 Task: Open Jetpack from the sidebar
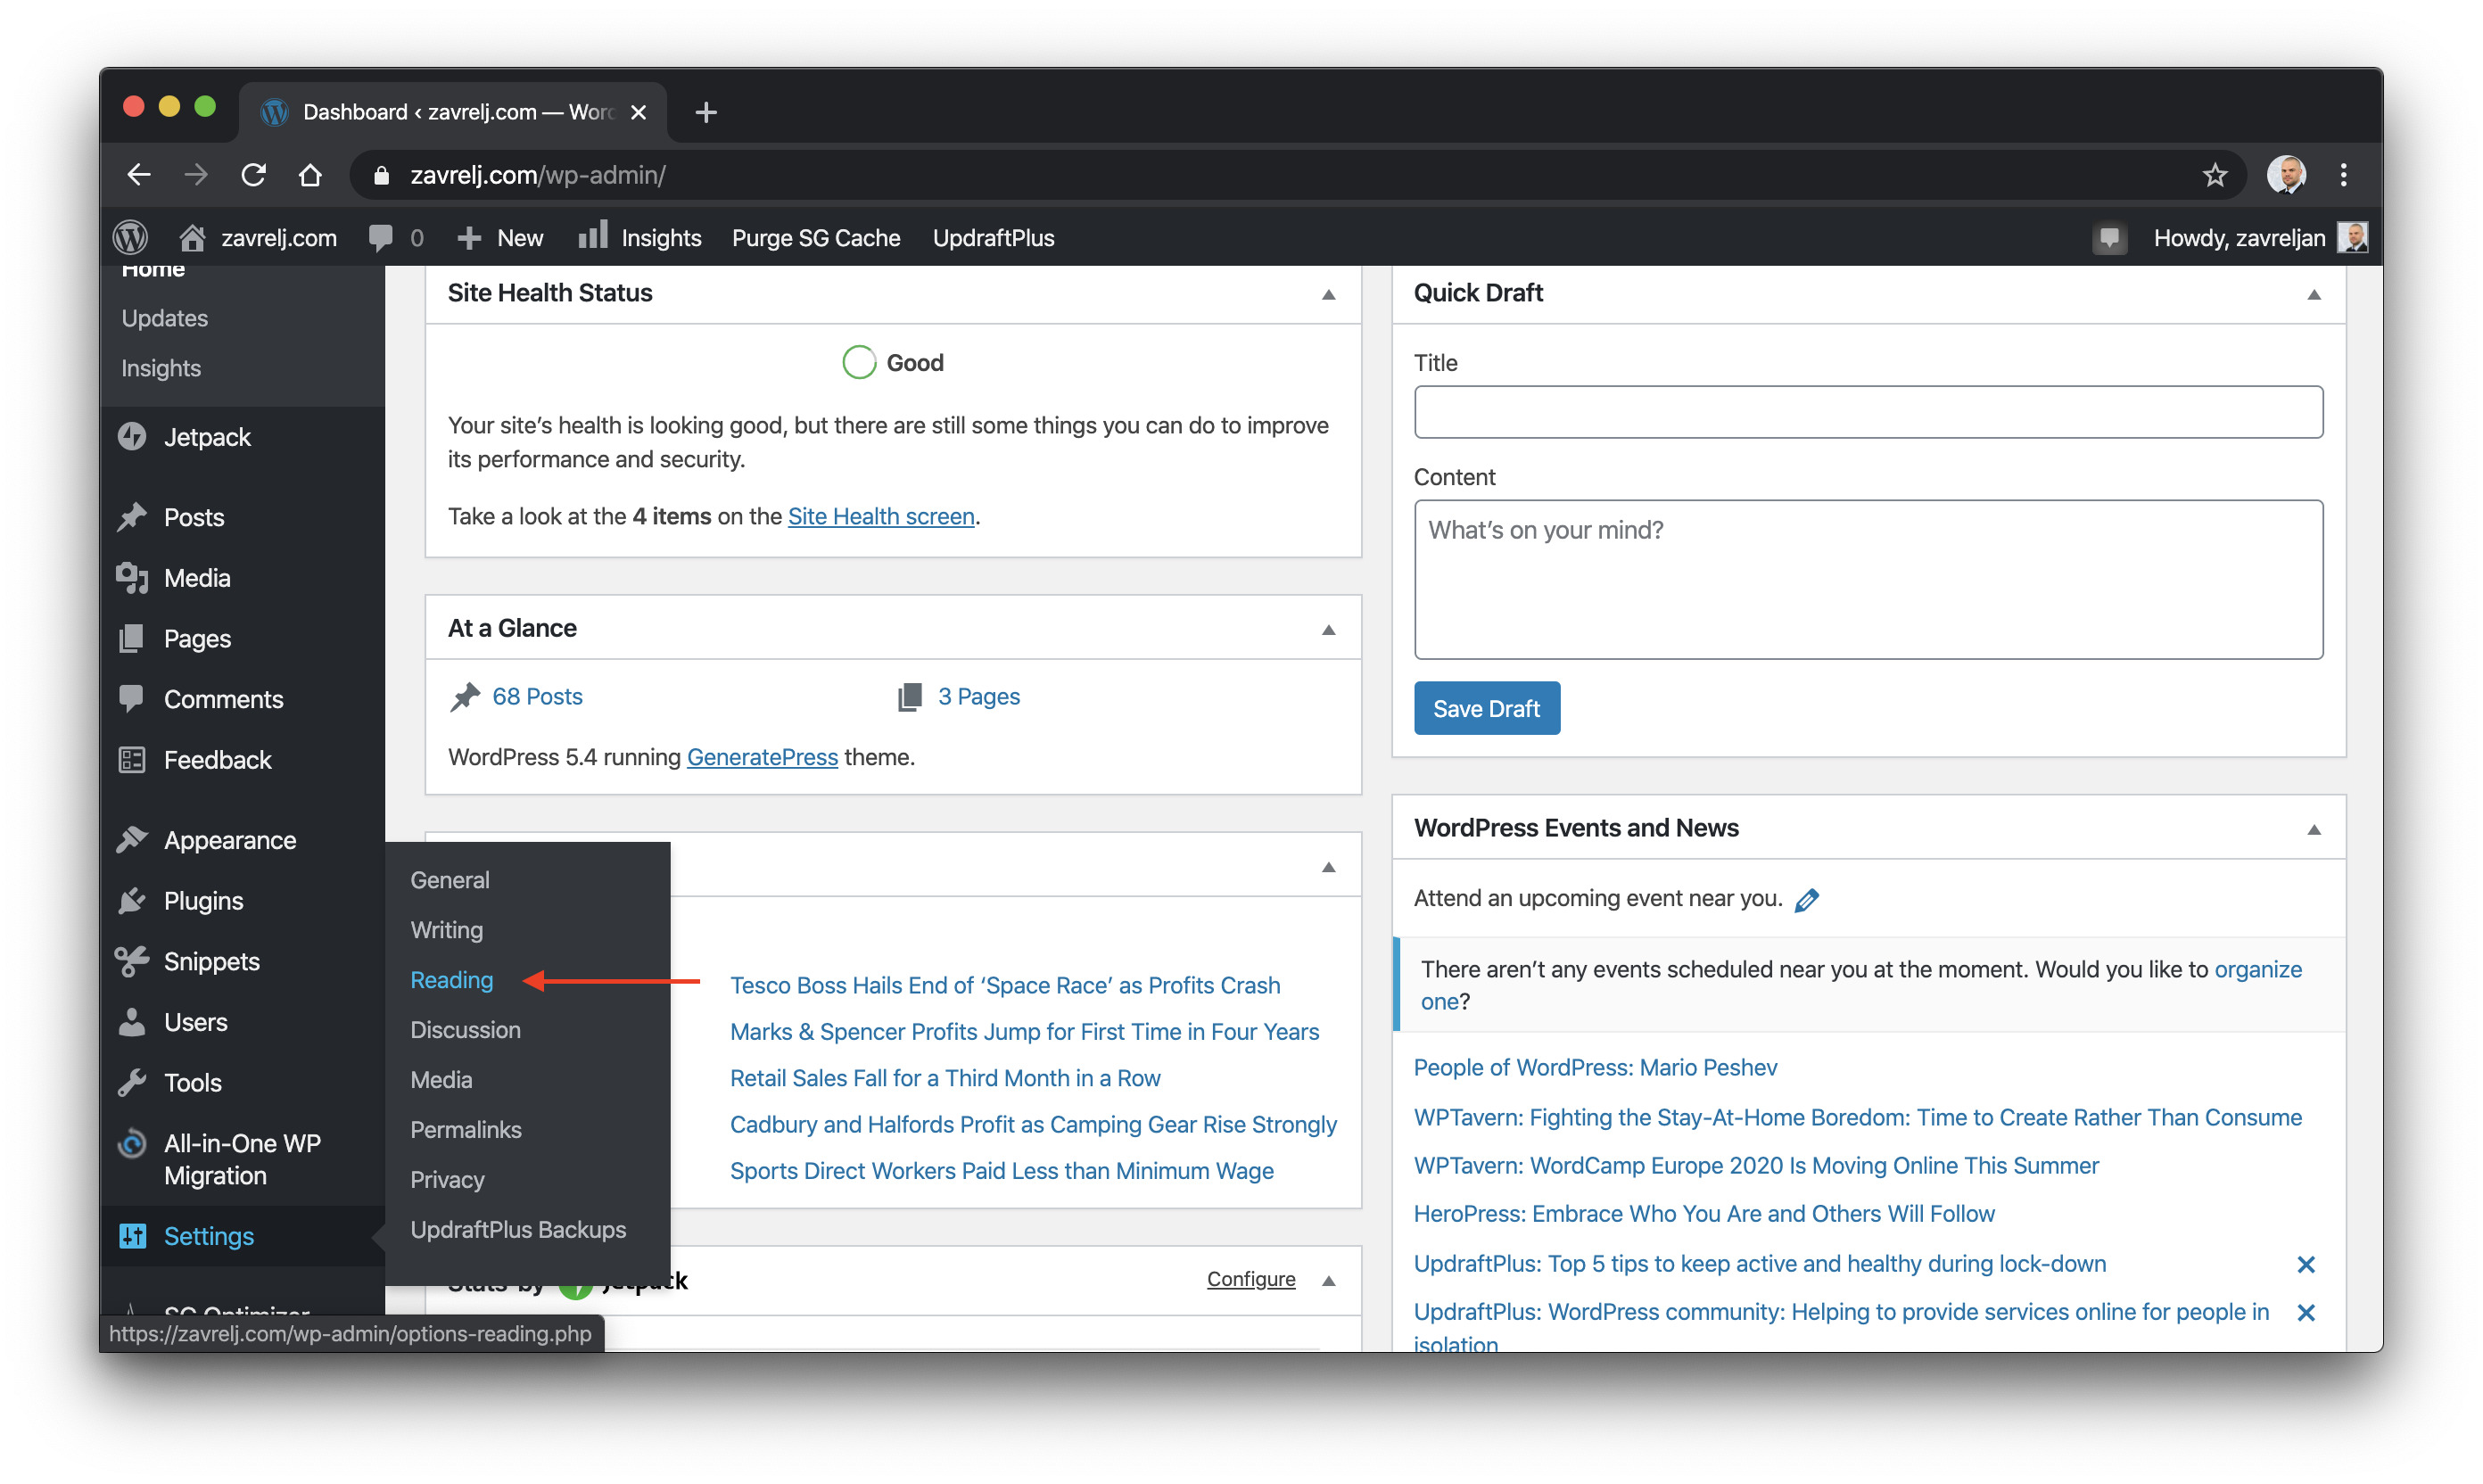pos(207,437)
